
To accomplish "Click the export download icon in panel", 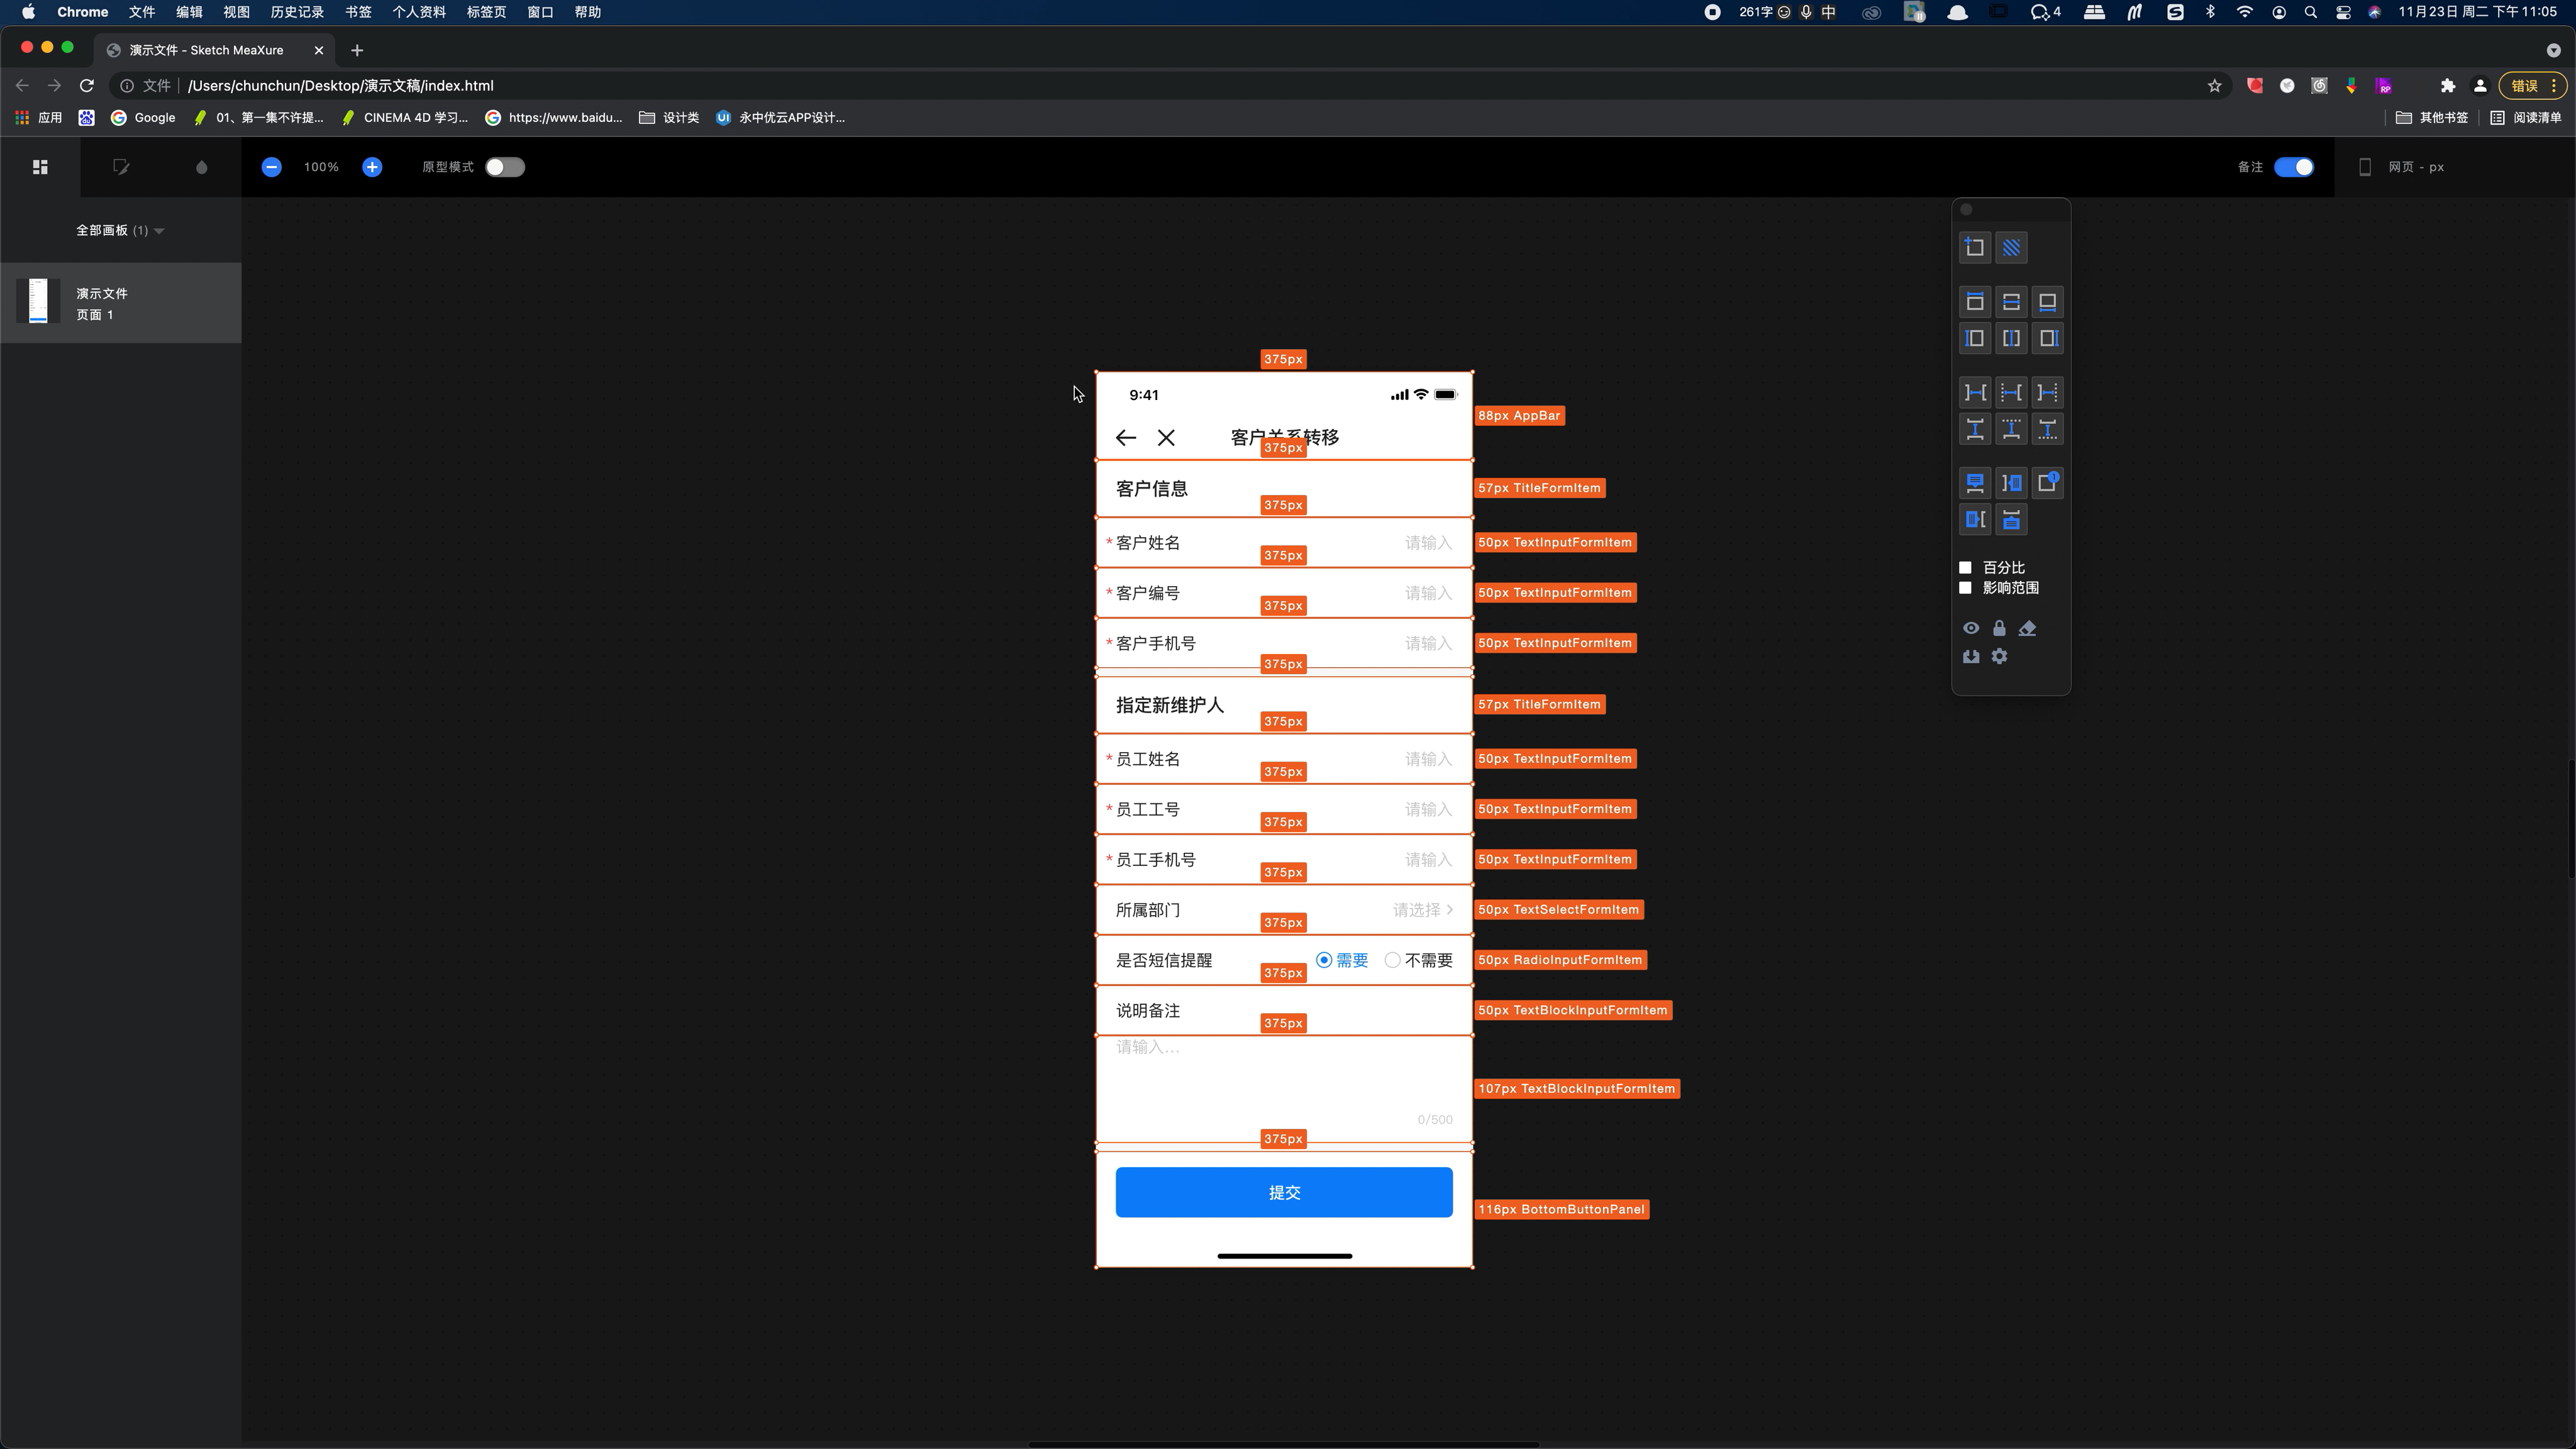I will [x=1971, y=656].
